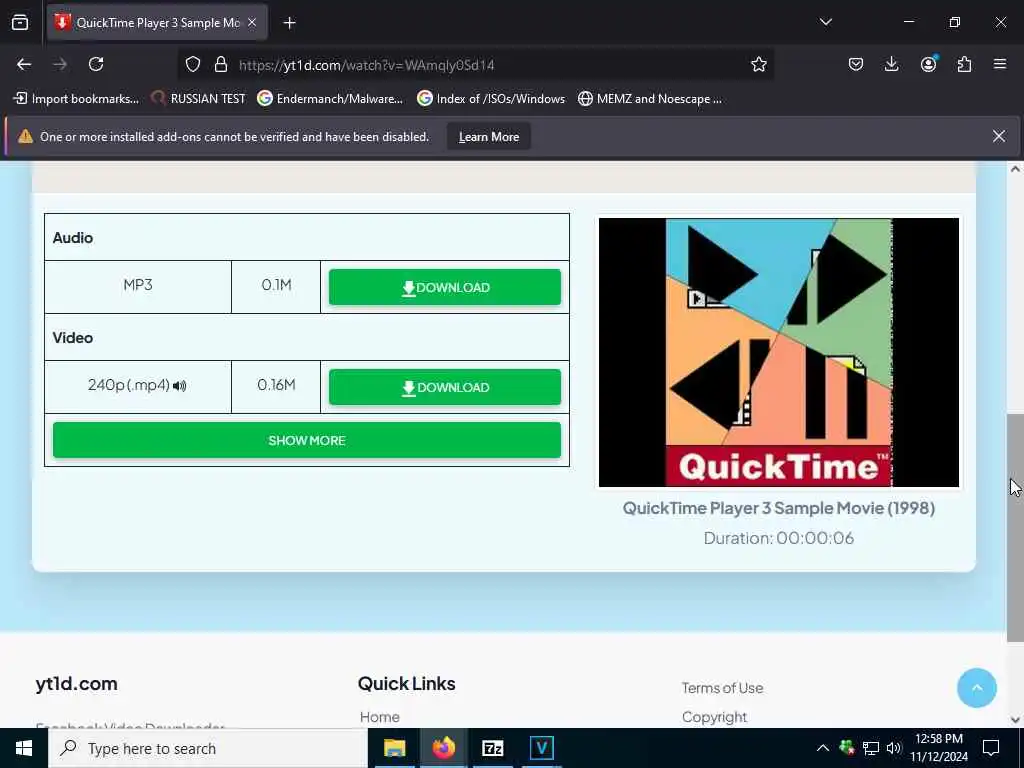1024x768 pixels.
Task: Open the Endermanch/Malware bookmark
Action: coord(330,99)
